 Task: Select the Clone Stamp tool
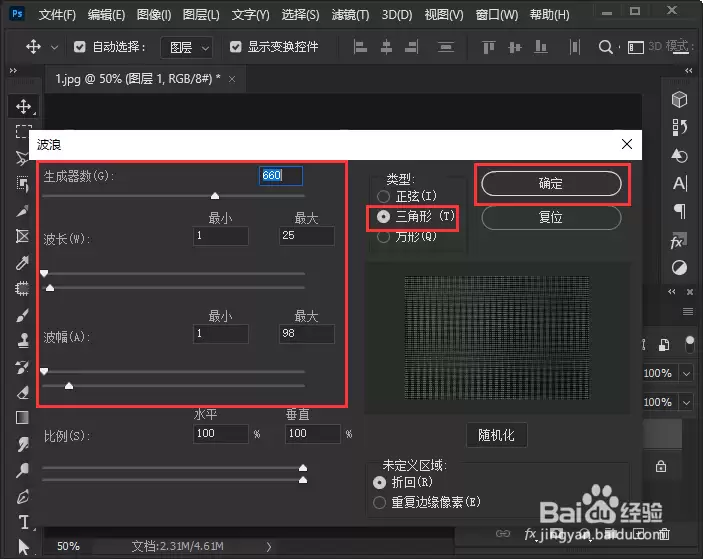tap(22, 341)
